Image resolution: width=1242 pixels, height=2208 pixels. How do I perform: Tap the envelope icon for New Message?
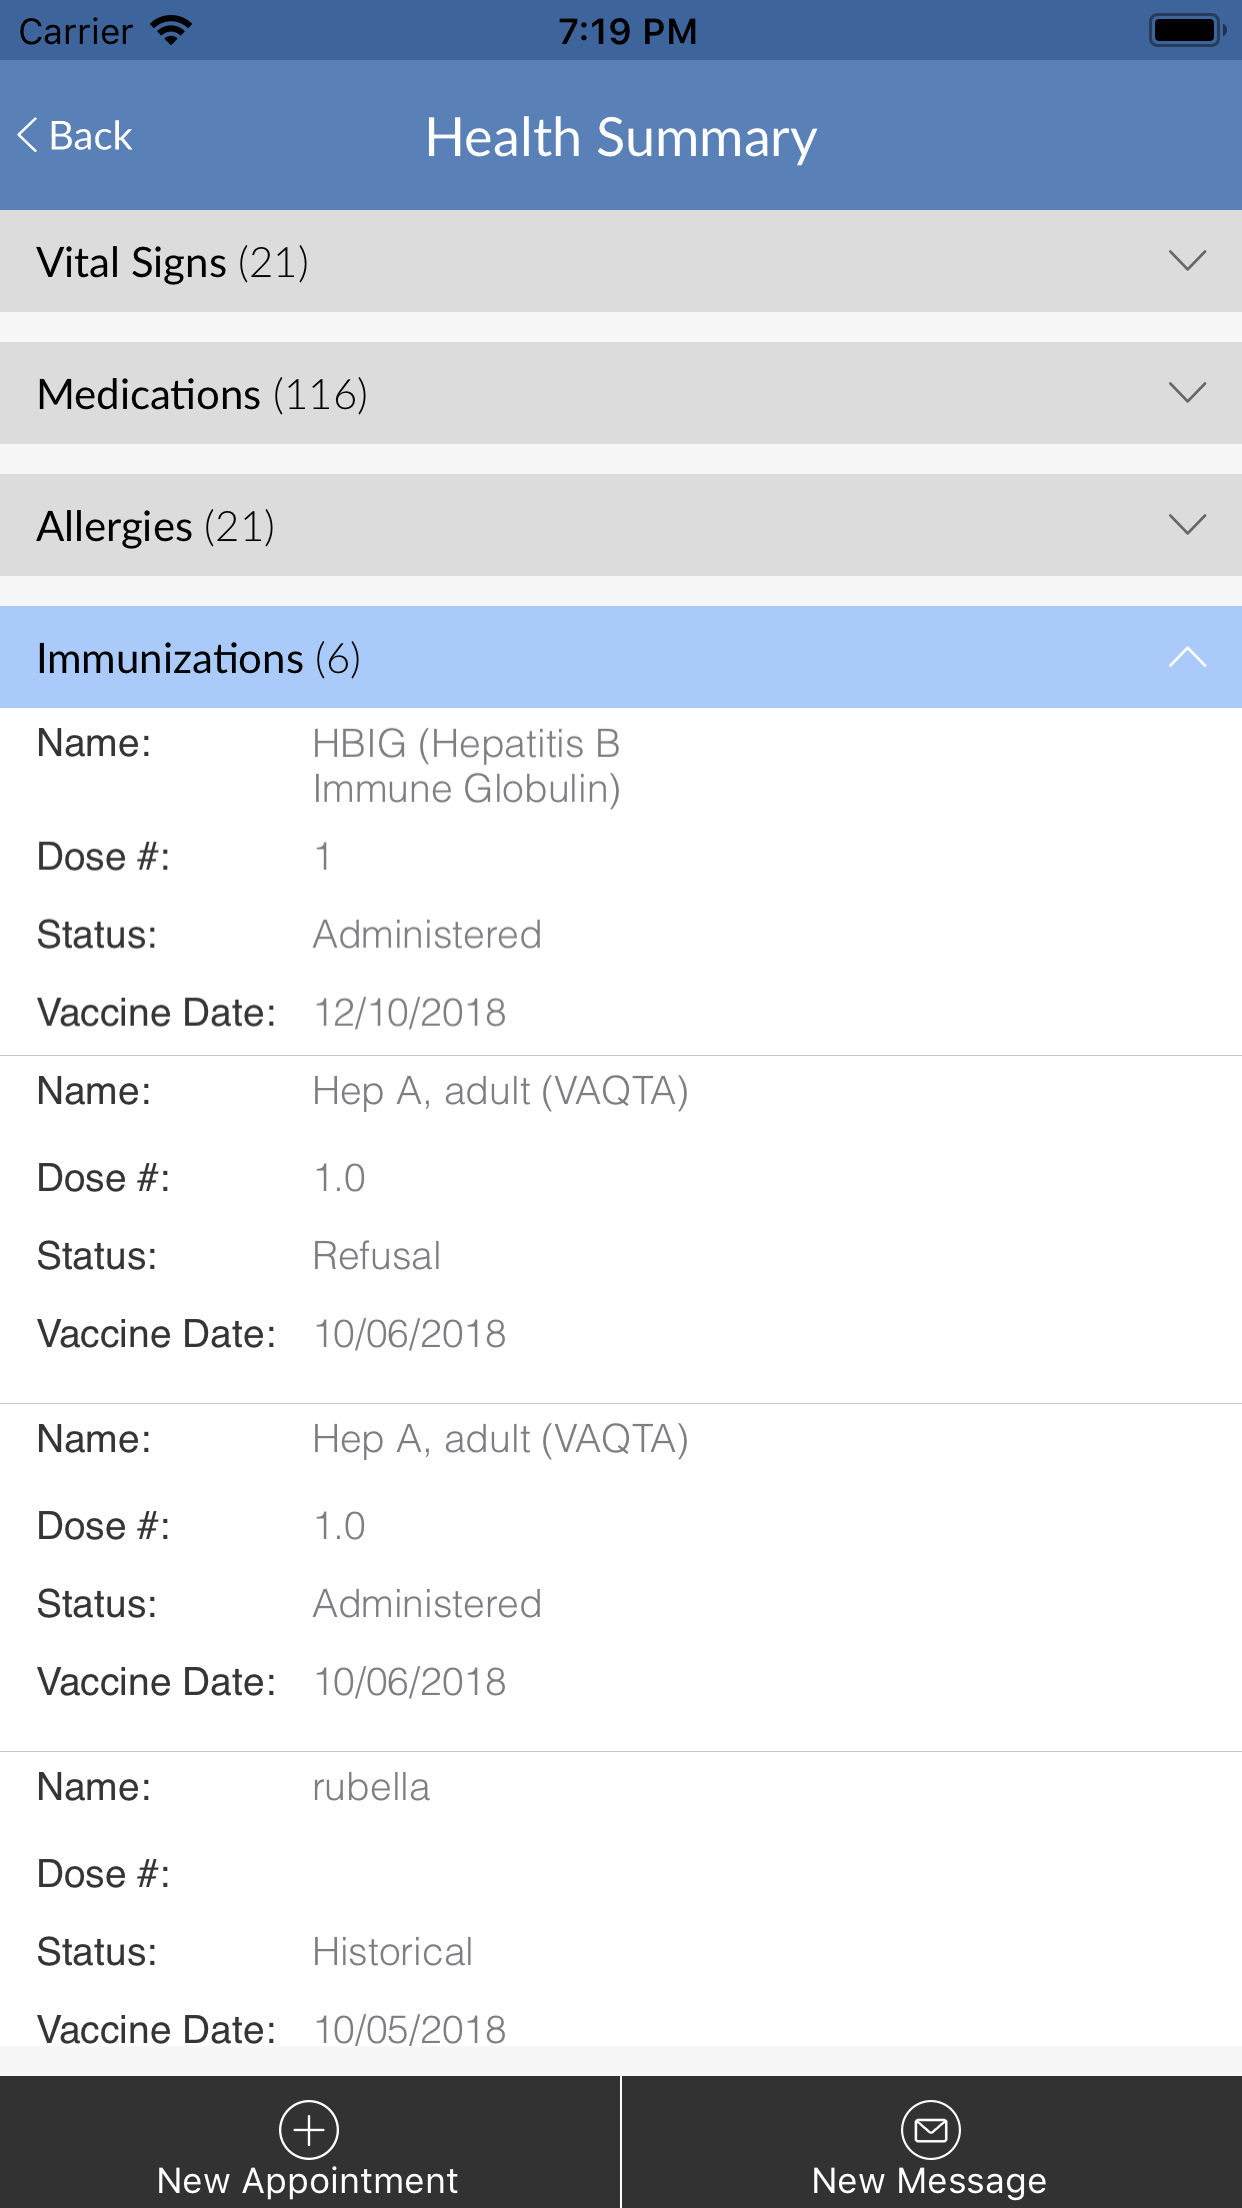coord(930,2129)
